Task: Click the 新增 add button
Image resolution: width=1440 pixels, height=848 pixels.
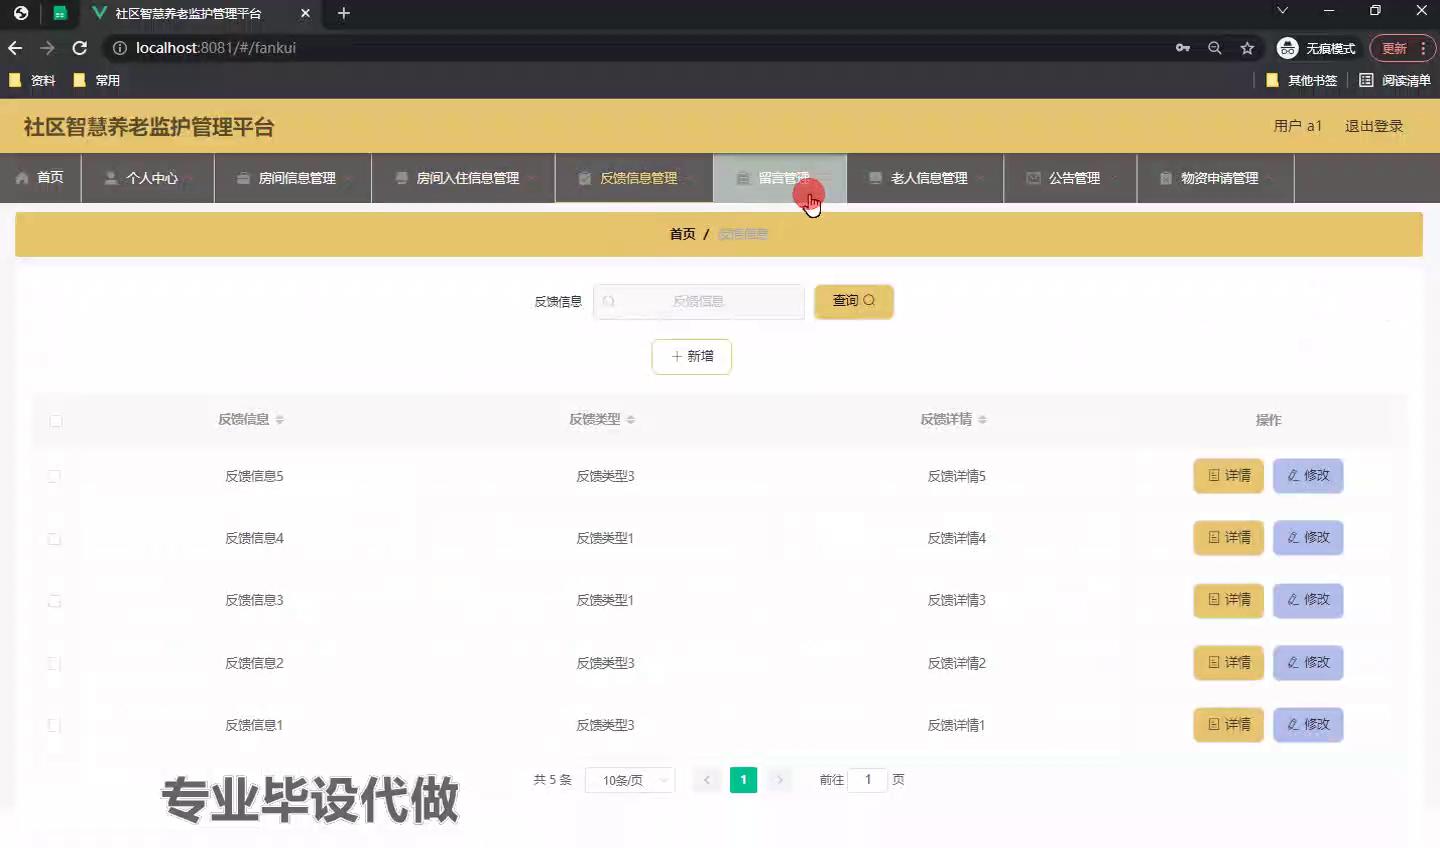Action: 691,357
